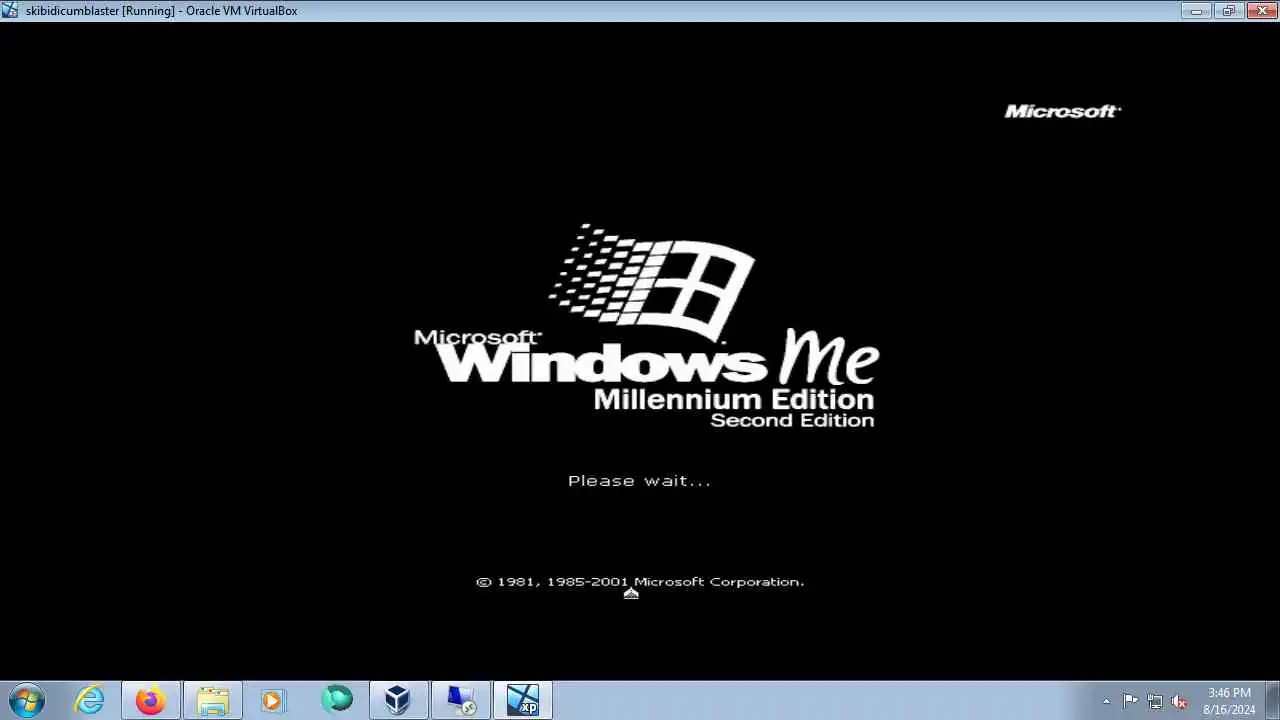Open the network tray icon
This screenshot has height=720, width=1280.
pos(1155,701)
